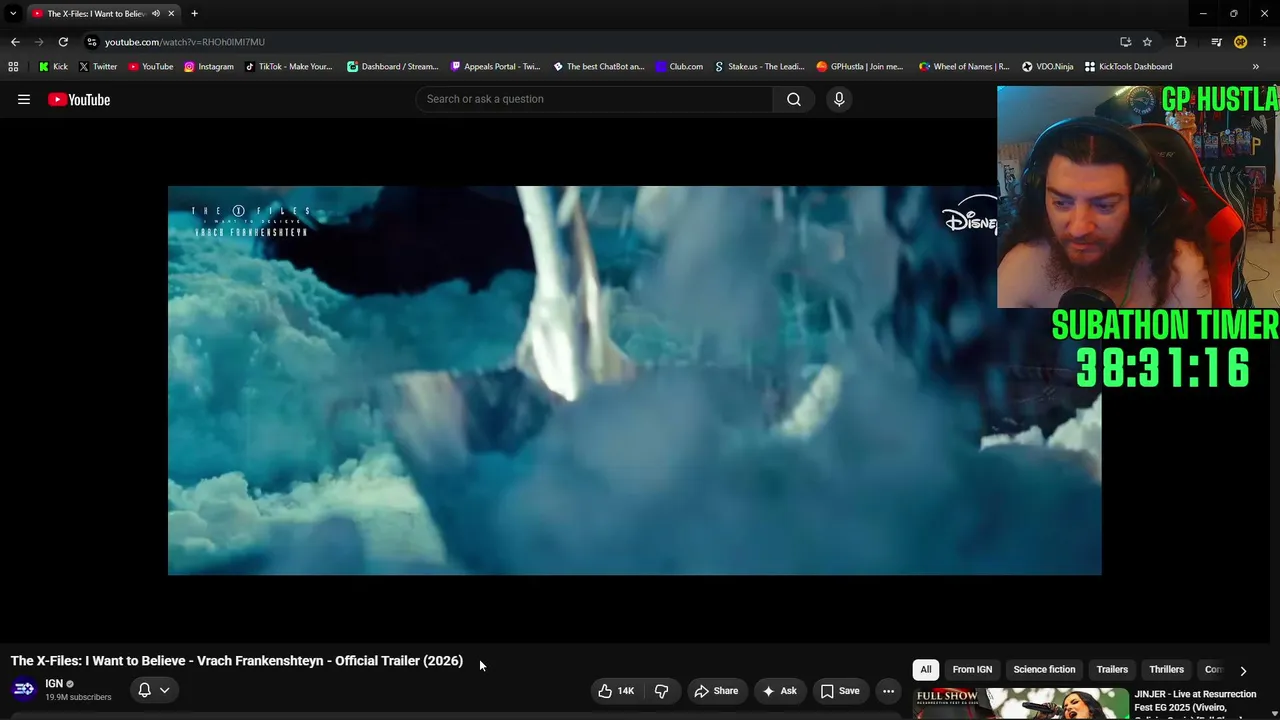Open the tab search dropdown arrow
Viewport: 1280px width, 720px height.
coord(13,14)
